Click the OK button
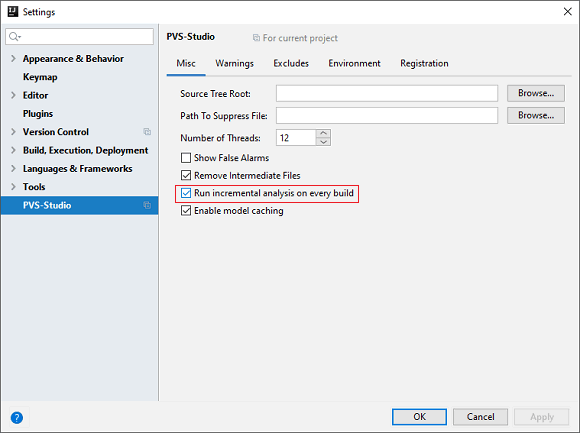The width and height of the screenshot is (580, 433). [419, 417]
